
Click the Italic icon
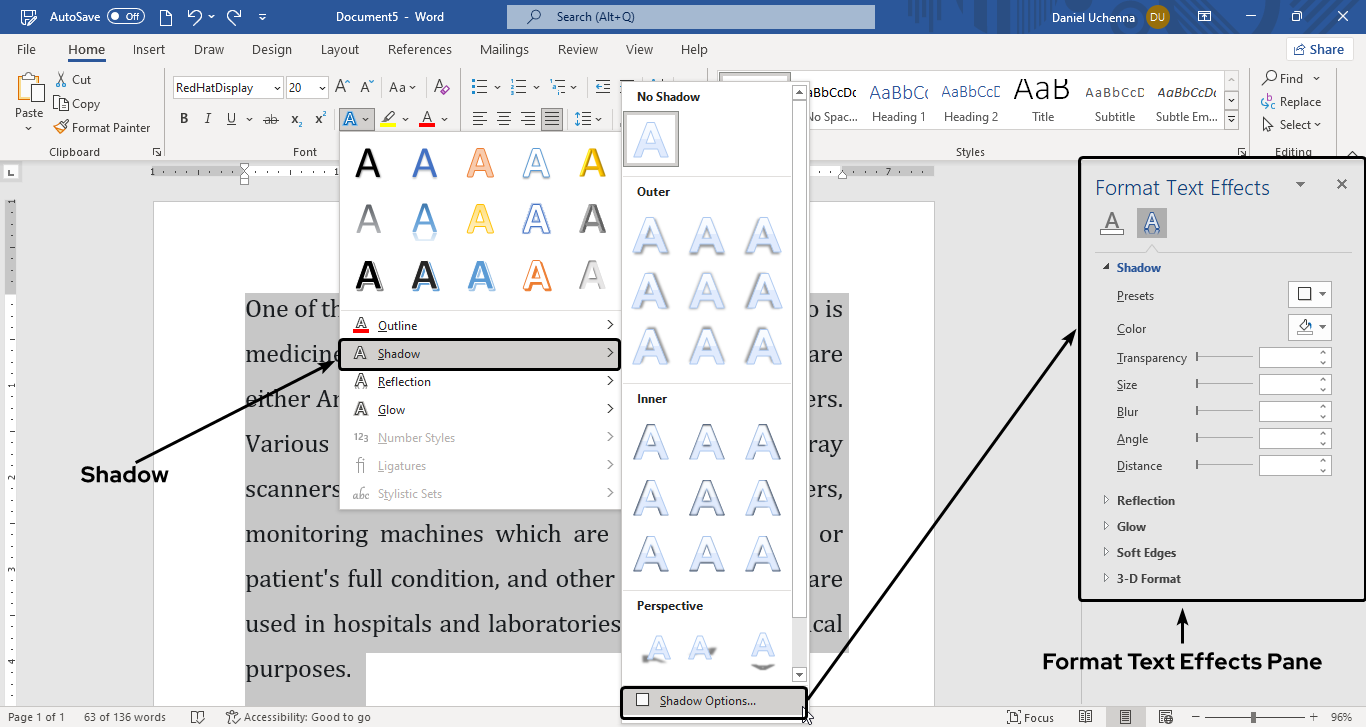208,119
